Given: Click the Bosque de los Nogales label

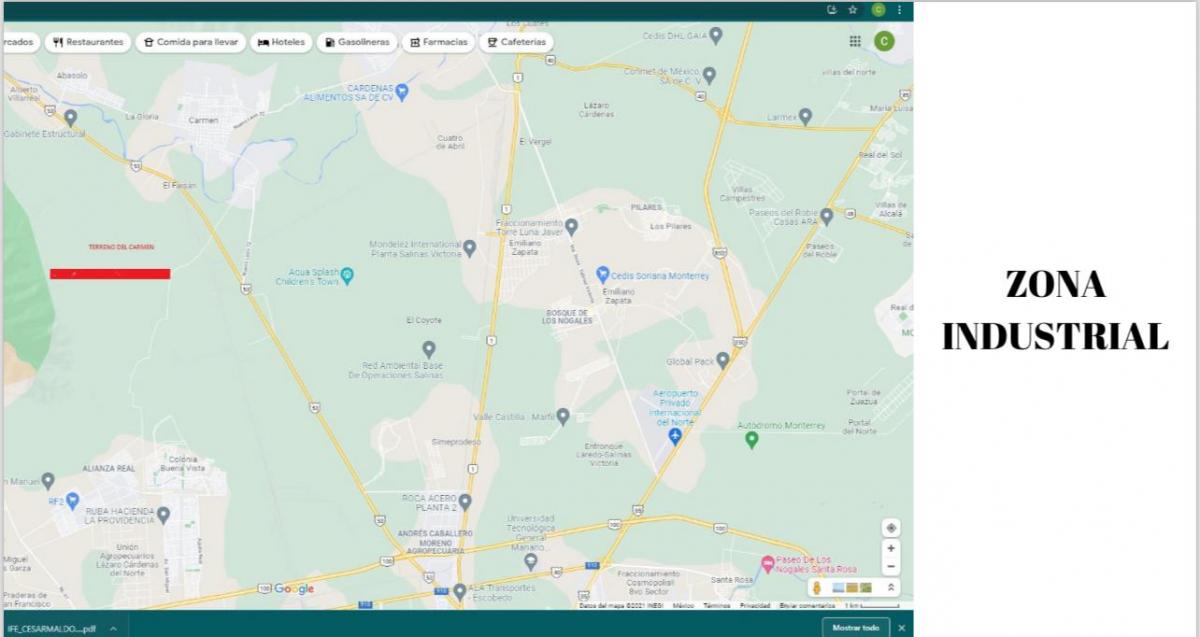Looking at the screenshot, I should pyautogui.click(x=568, y=317).
